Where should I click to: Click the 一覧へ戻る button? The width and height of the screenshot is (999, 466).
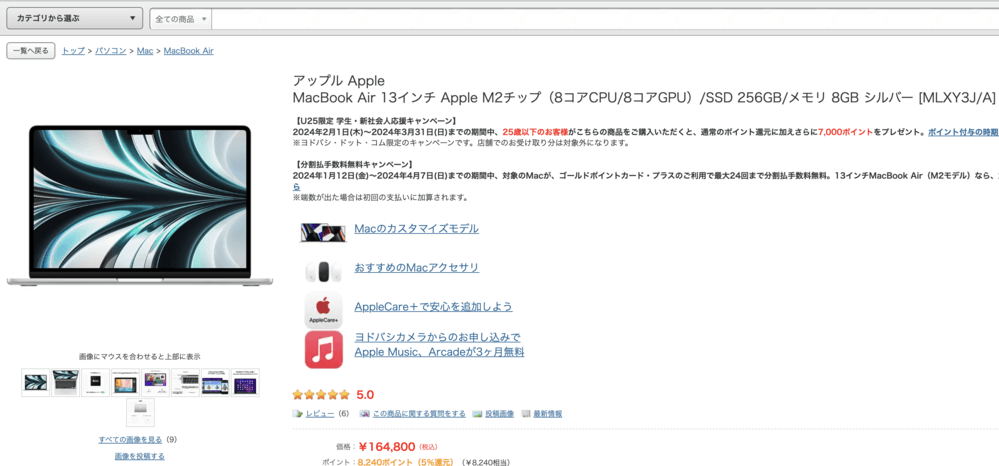(31, 51)
